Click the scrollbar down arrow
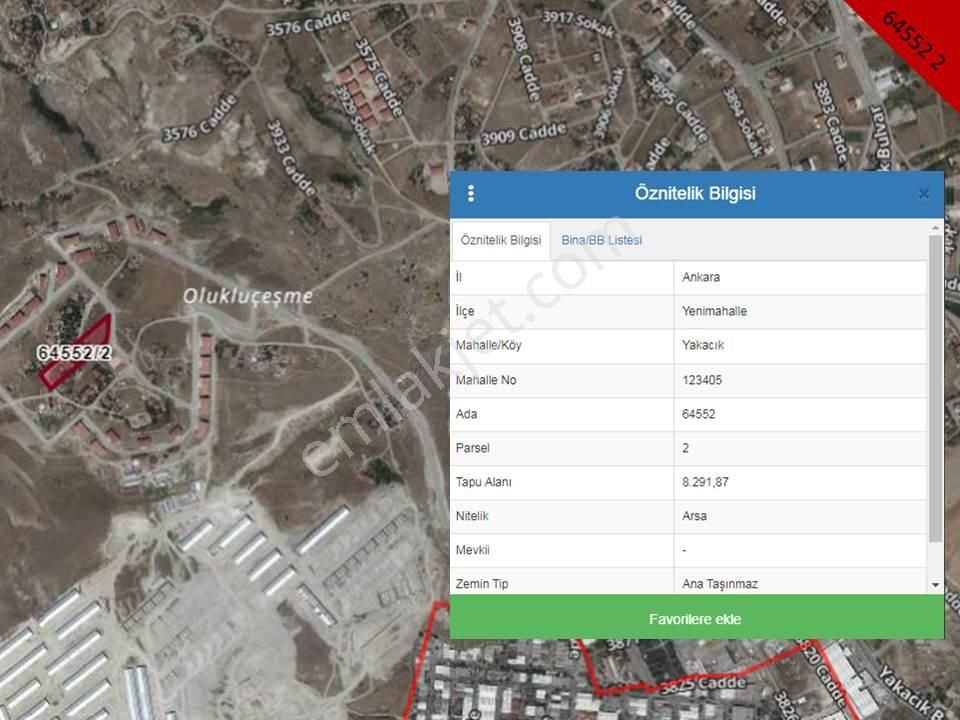960x720 pixels. point(935,585)
